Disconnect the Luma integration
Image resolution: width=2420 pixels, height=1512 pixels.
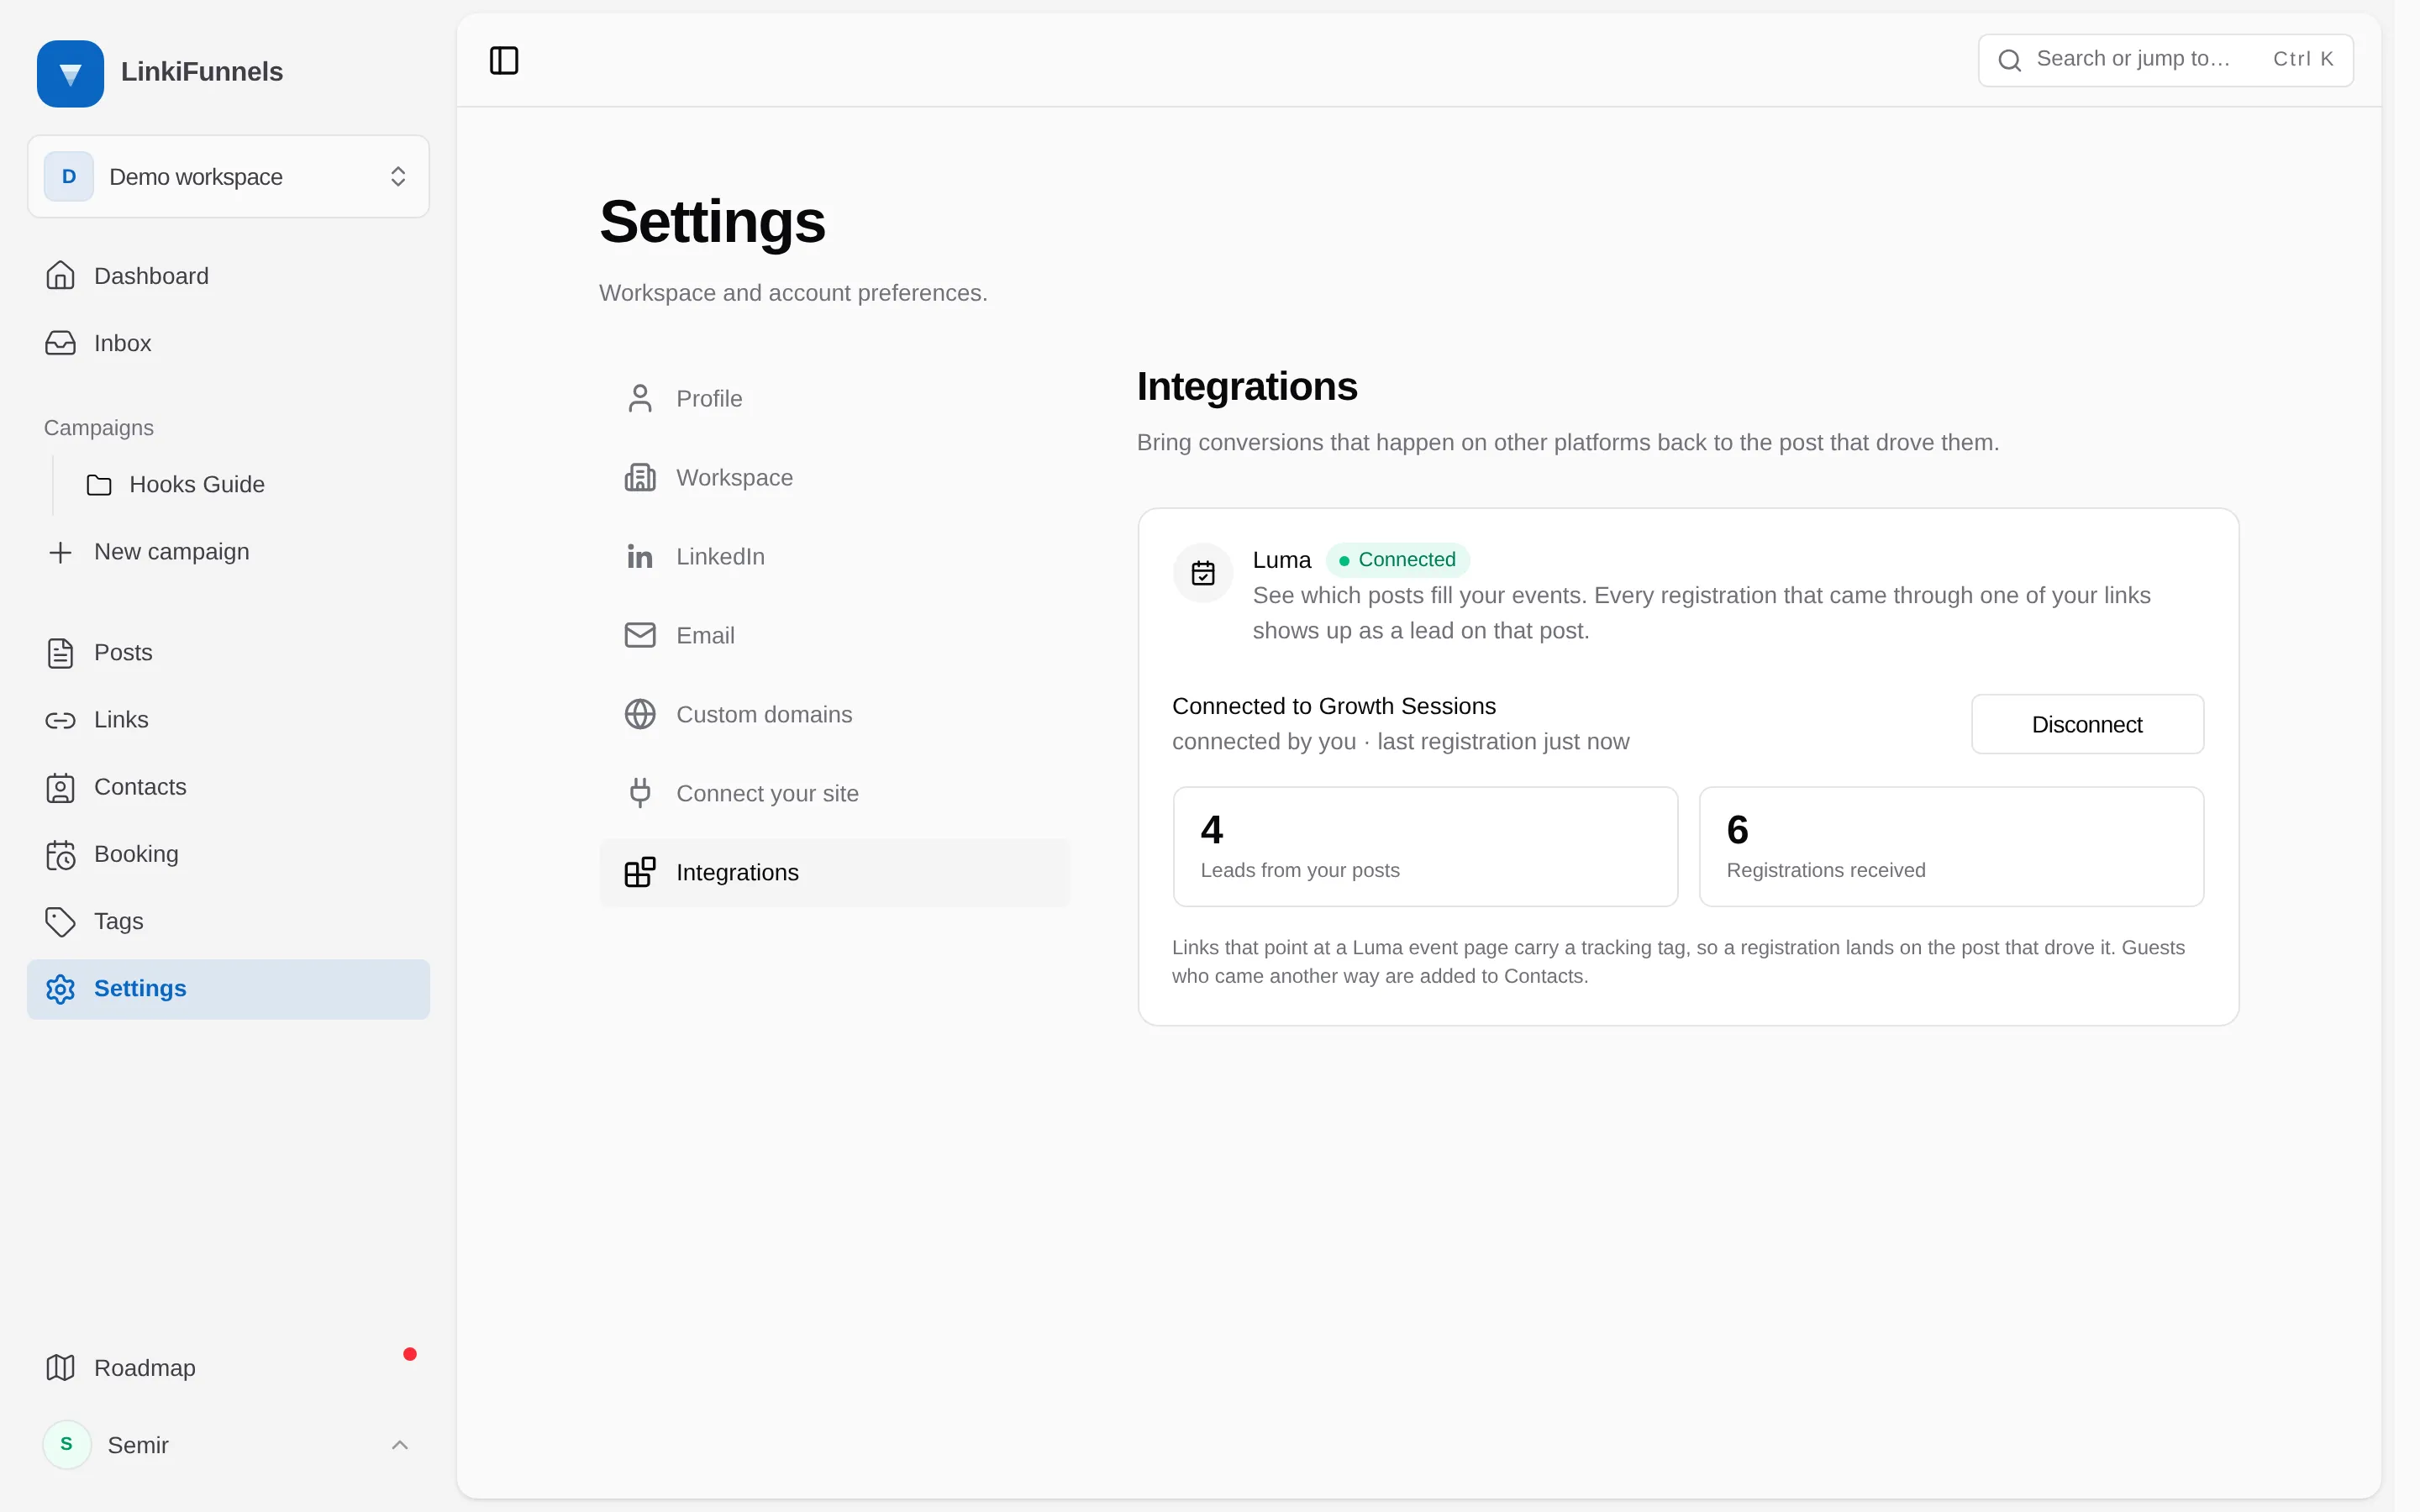[2087, 724]
